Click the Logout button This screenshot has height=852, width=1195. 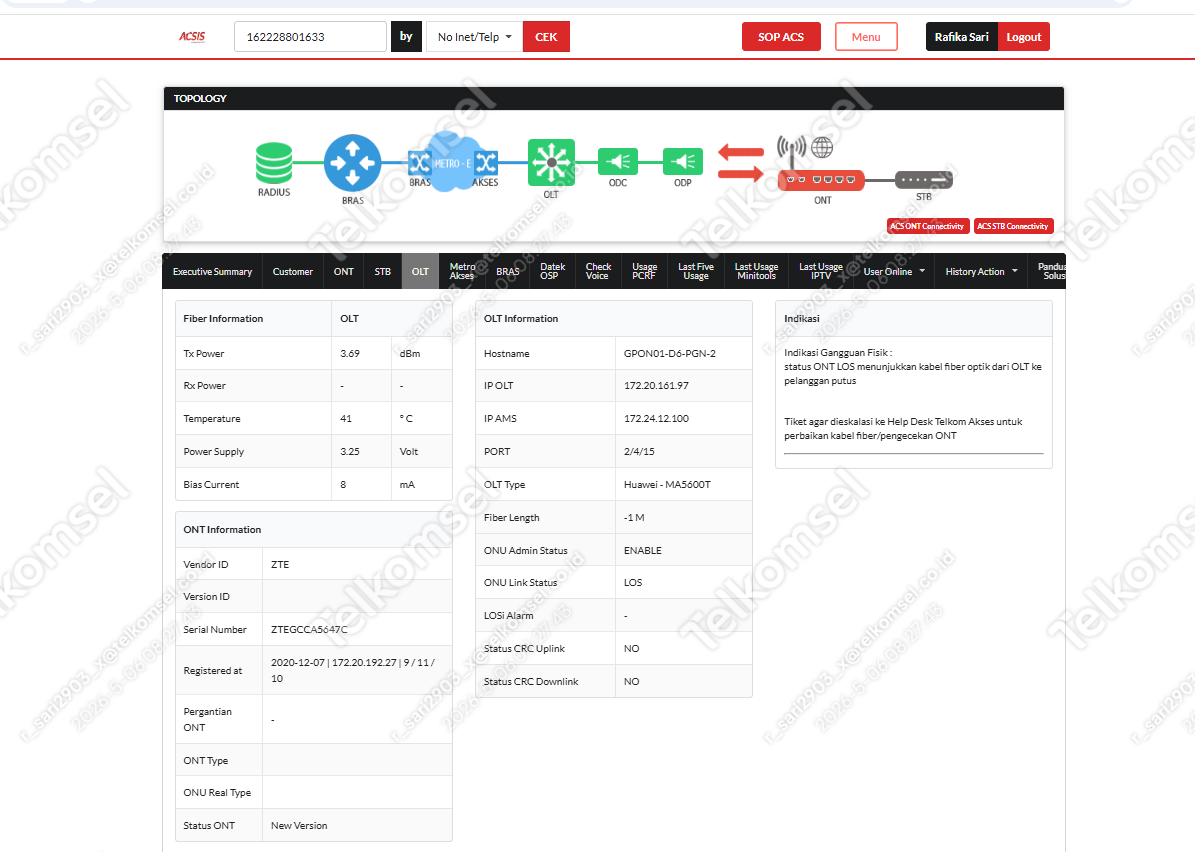[x=1024, y=37]
